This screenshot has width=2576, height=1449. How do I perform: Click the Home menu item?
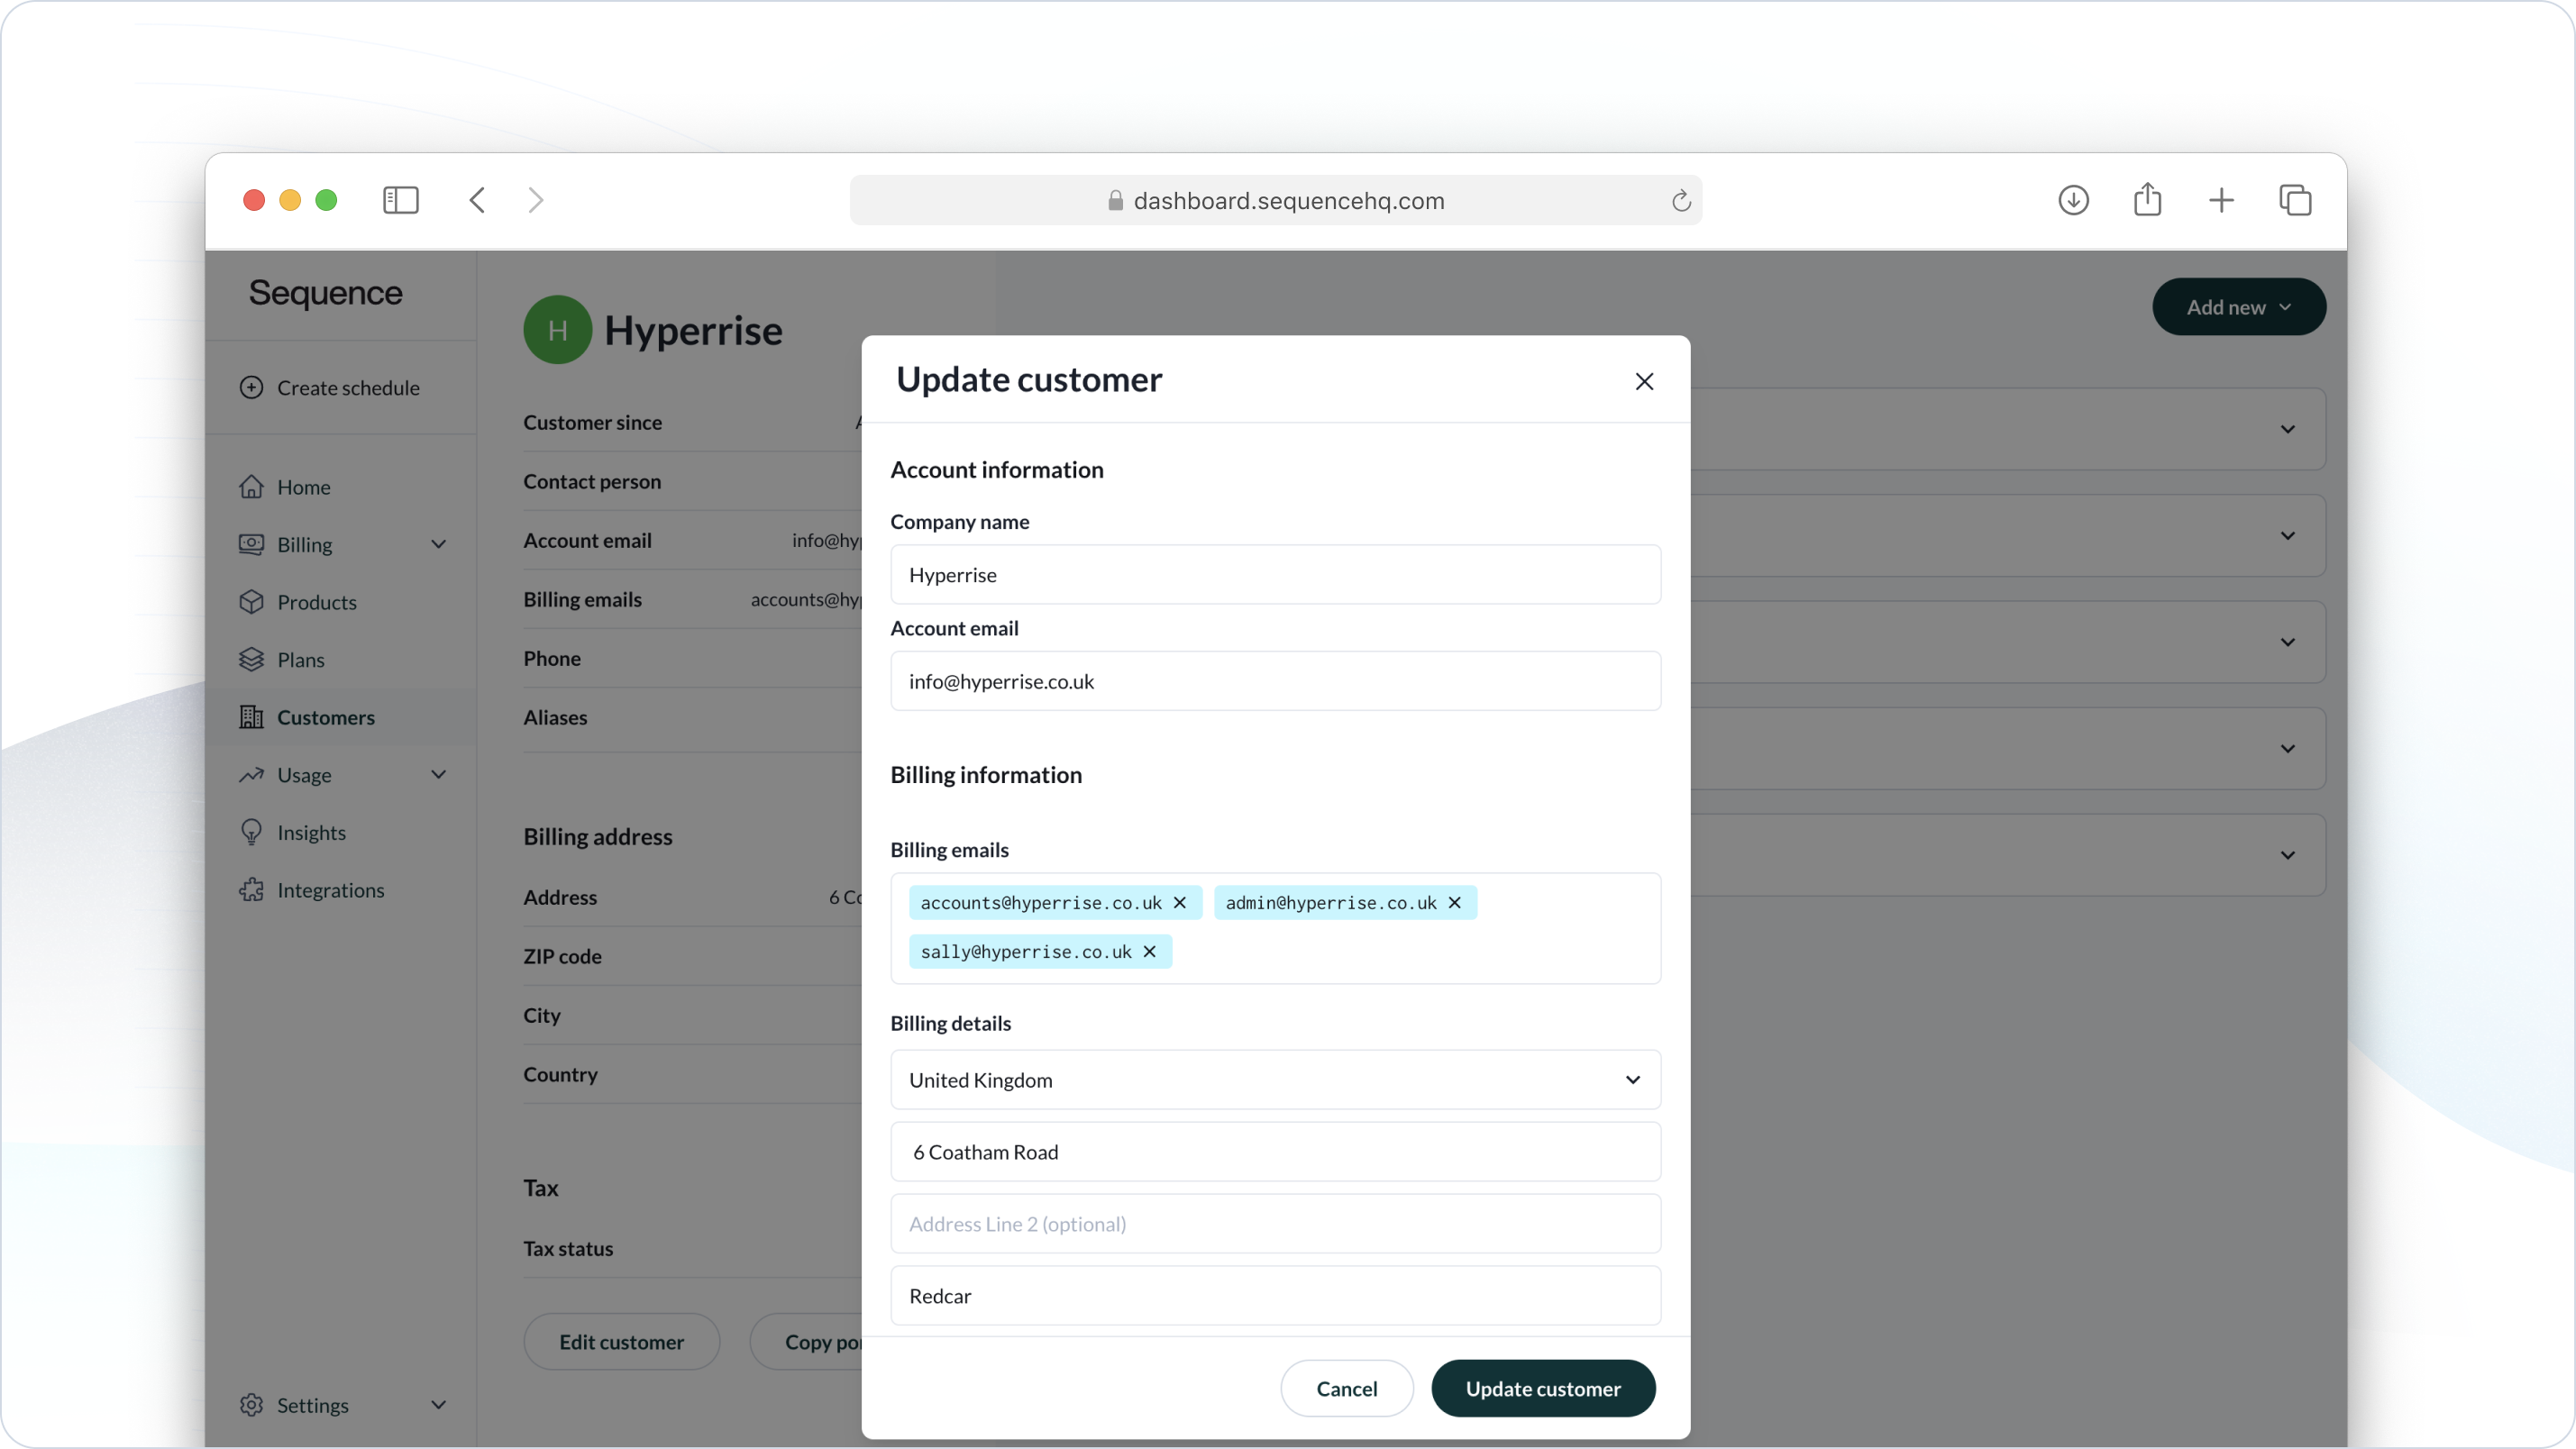(303, 487)
